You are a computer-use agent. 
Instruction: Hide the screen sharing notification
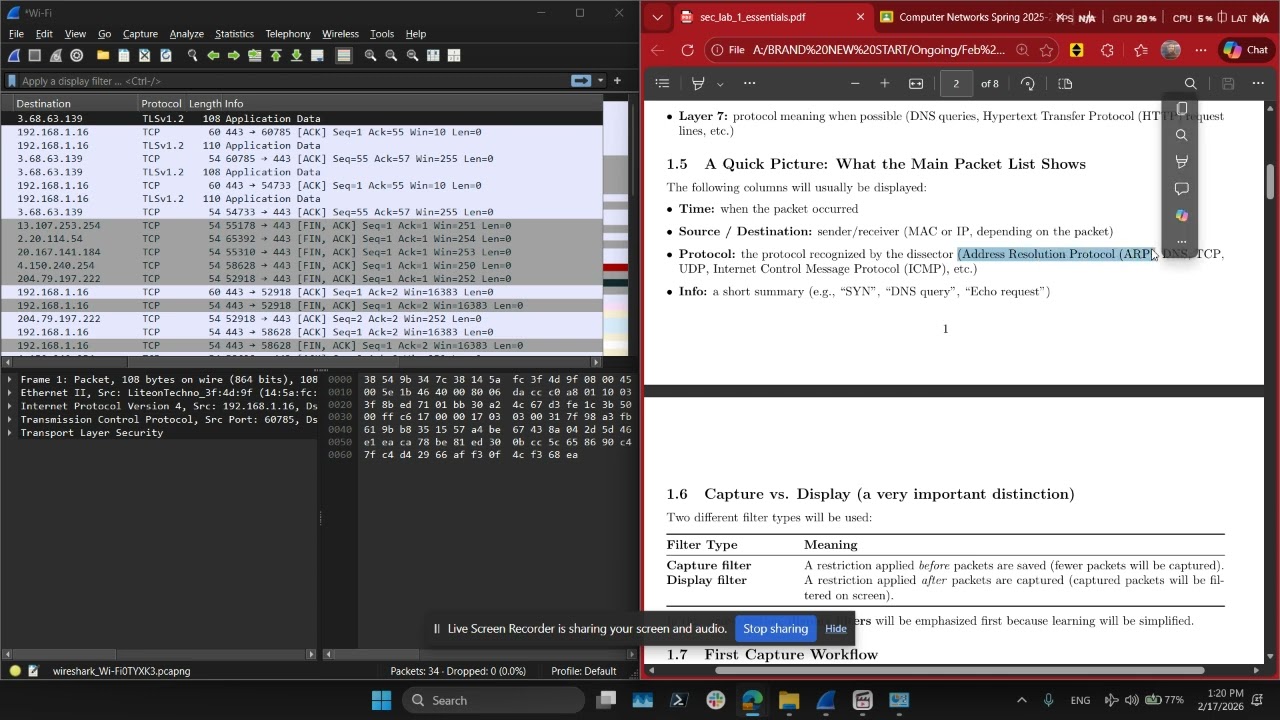[836, 629]
